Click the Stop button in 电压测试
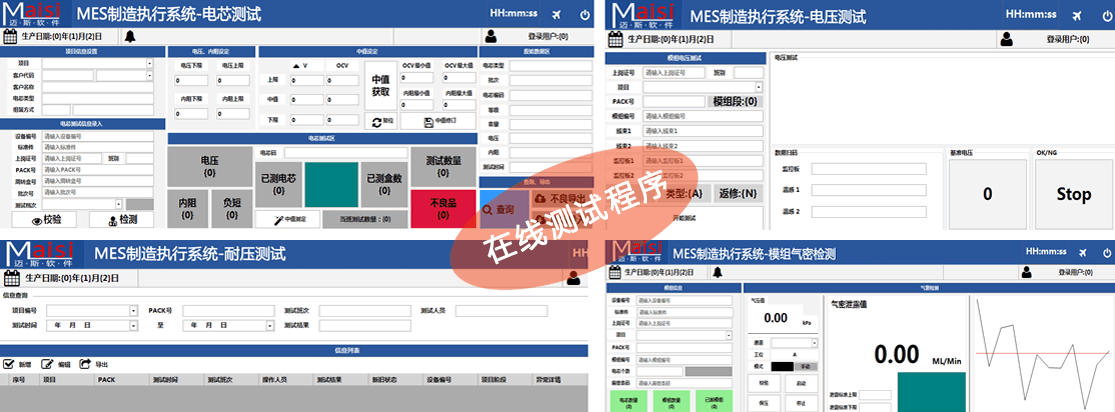This screenshot has width=1115, height=412. [x=1073, y=194]
